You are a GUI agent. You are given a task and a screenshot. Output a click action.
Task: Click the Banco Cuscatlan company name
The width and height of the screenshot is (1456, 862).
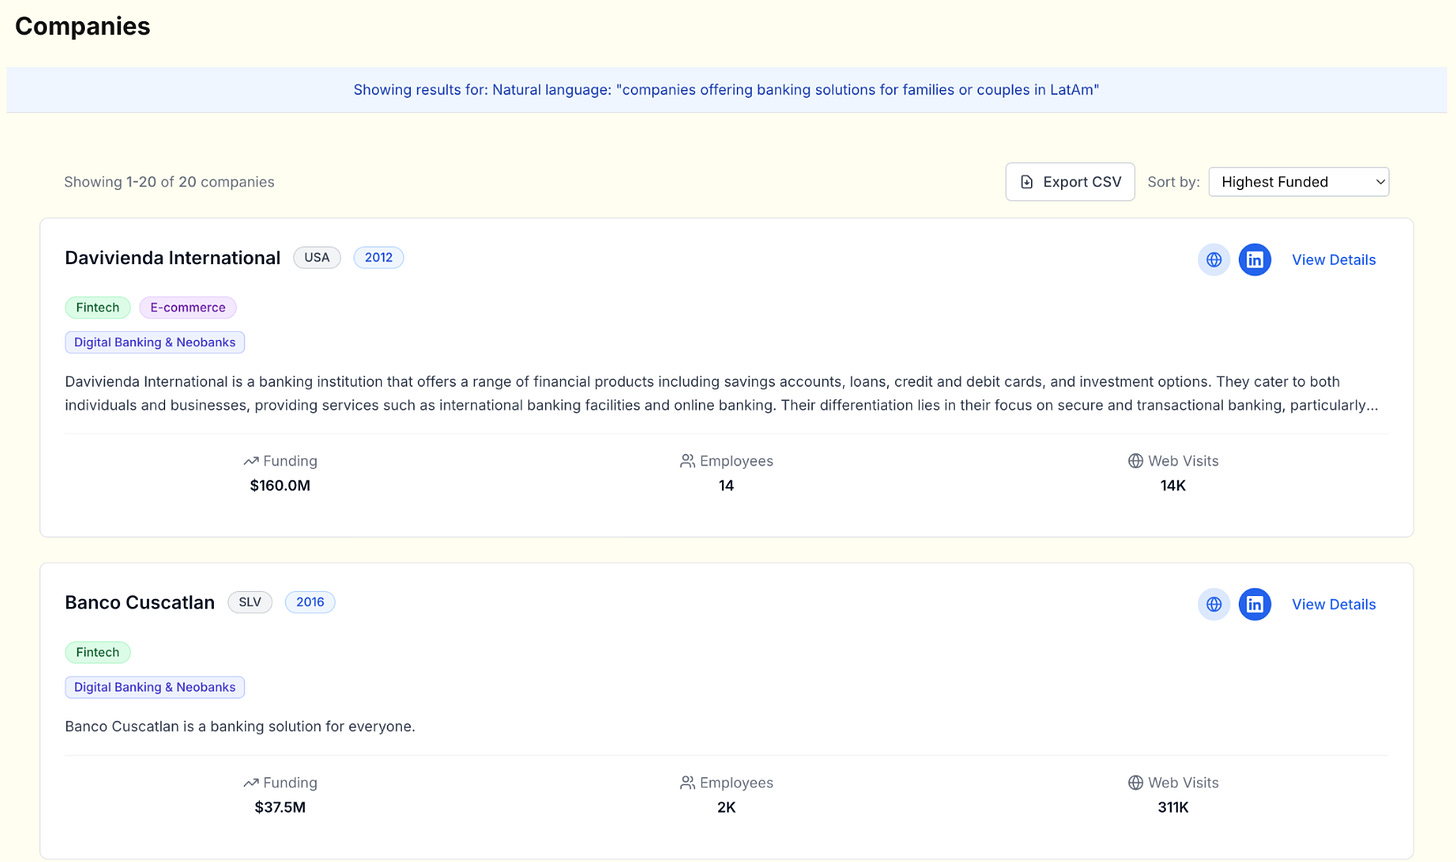(x=140, y=602)
